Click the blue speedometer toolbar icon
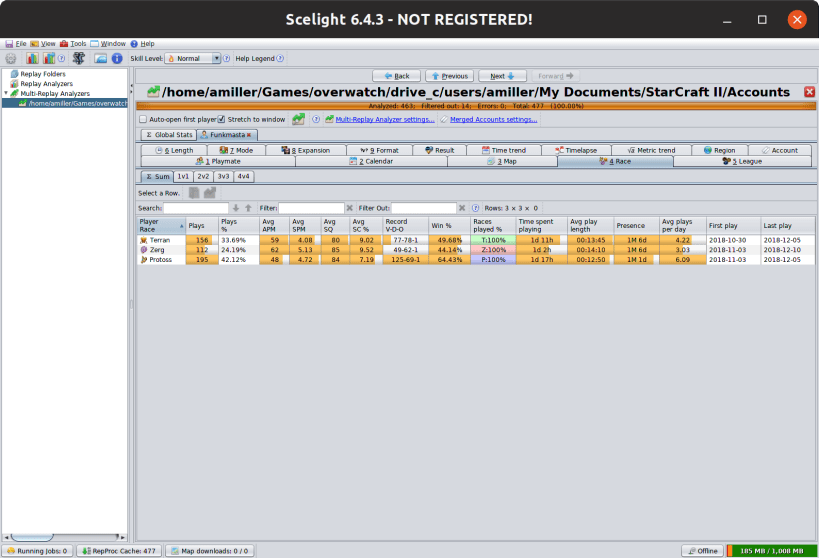The height and width of the screenshot is (558, 819). coord(101,59)
